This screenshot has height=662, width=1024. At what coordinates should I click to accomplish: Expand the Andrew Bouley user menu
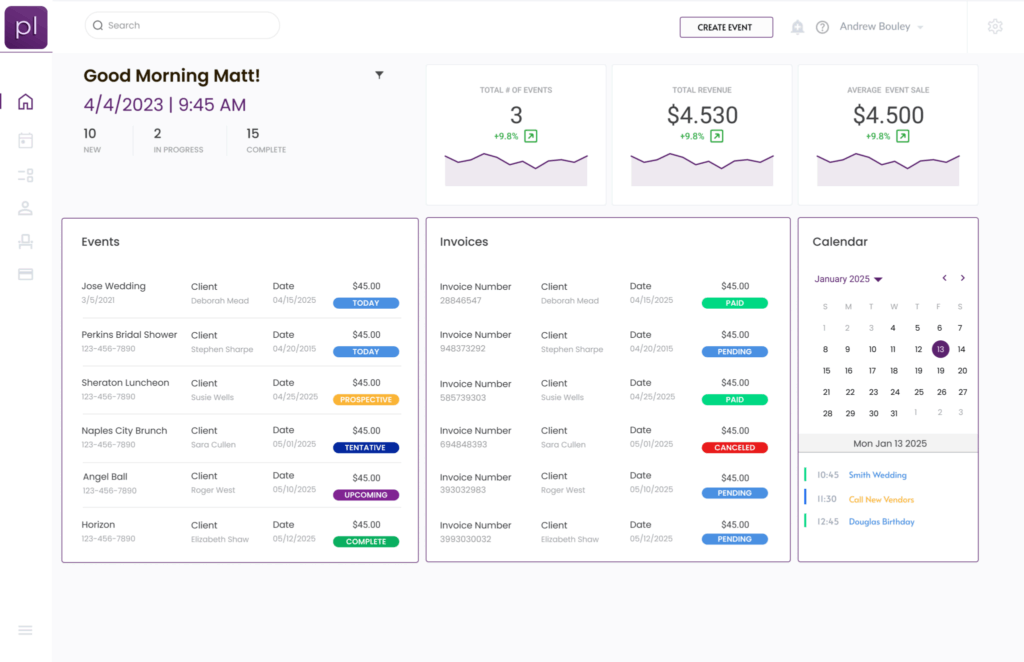point(881,27)
